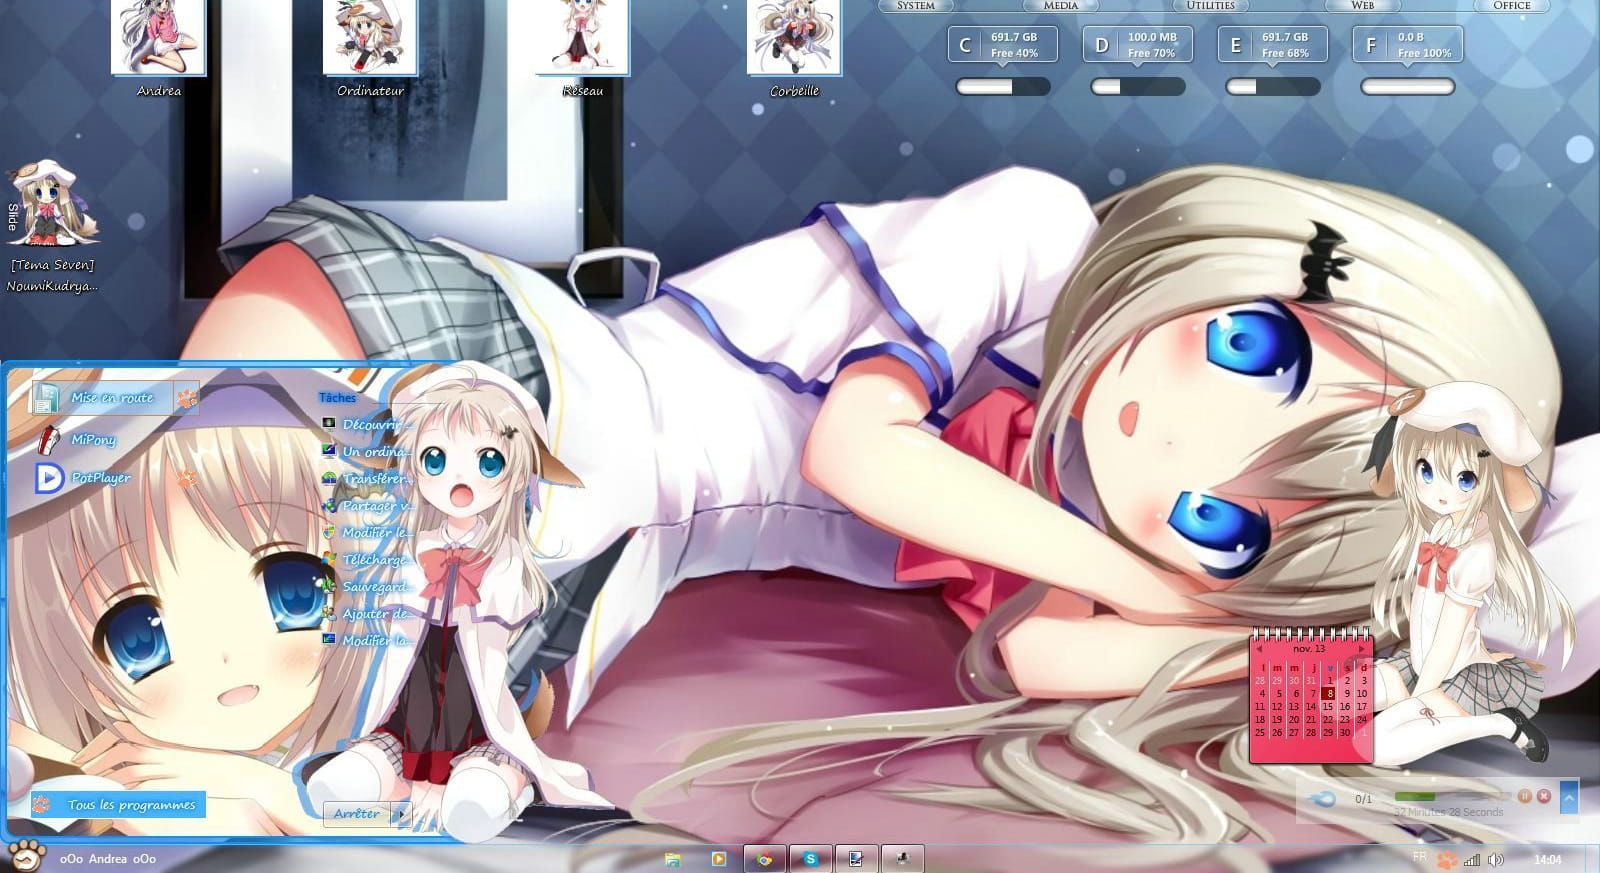
Task: Open Mise en route in start menu
Action: pyautogui.click(x=103, y=398)
